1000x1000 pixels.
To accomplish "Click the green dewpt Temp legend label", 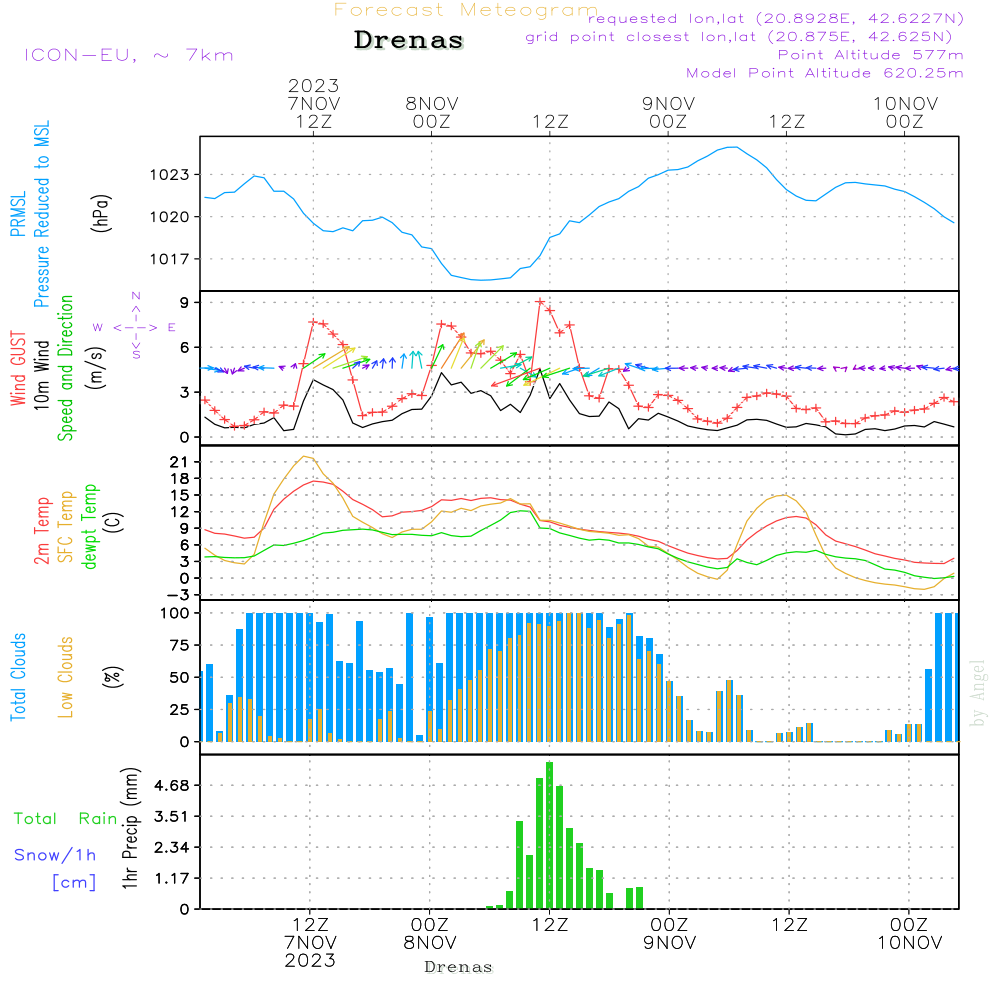I will point(91,527).
